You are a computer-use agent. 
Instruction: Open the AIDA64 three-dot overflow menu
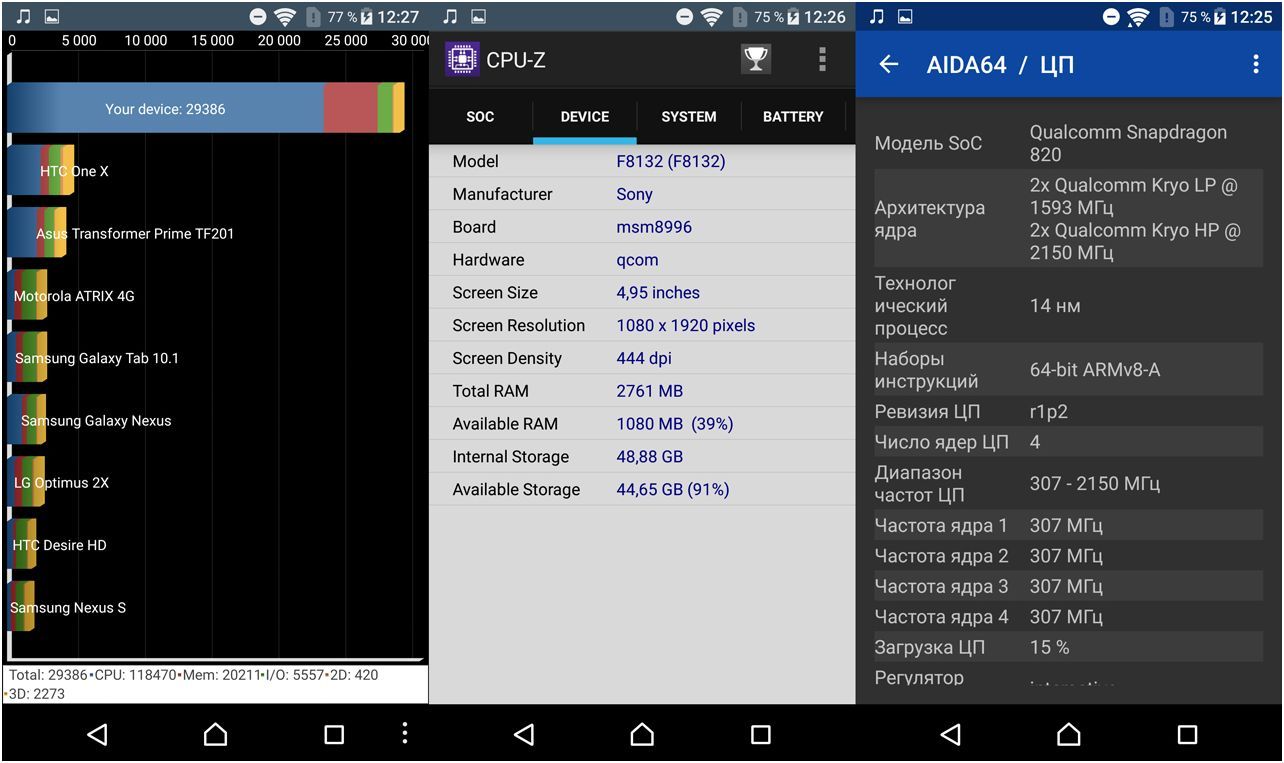(x=1256, y=65)
